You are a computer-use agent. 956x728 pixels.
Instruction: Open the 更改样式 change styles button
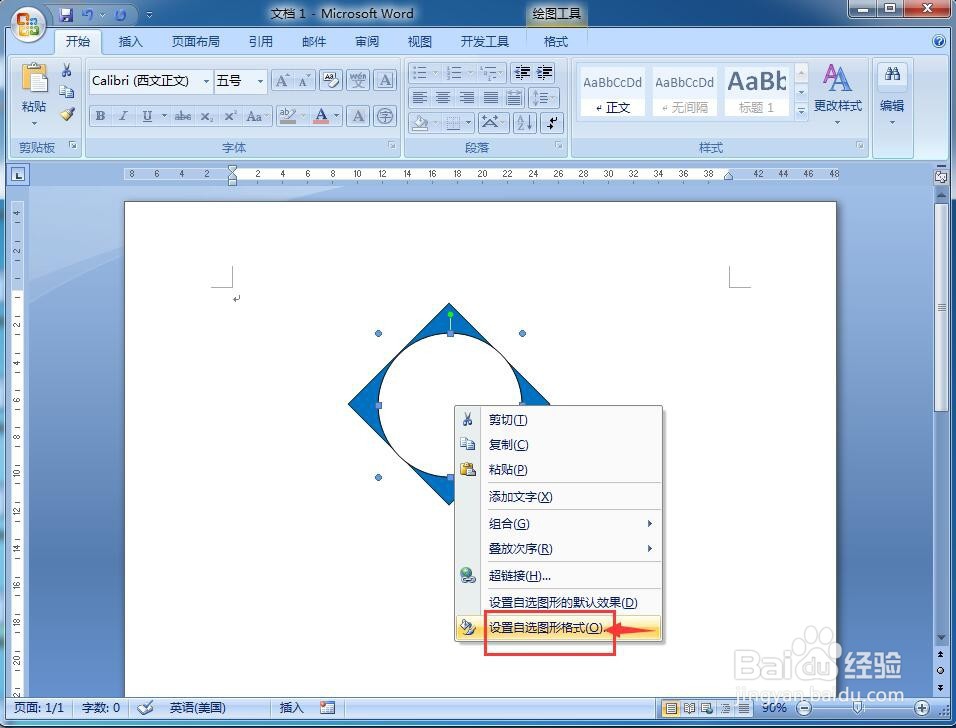(838, 95)
